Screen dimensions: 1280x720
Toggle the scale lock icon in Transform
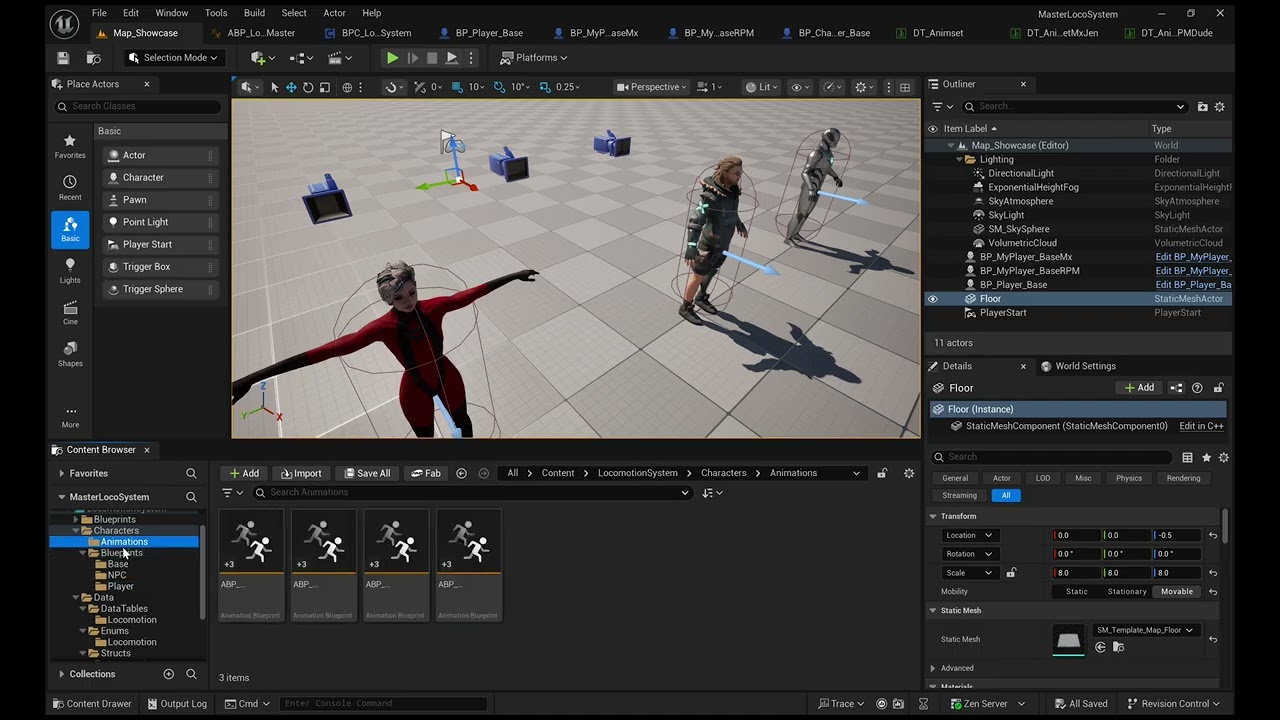(x=1011, y=573)
